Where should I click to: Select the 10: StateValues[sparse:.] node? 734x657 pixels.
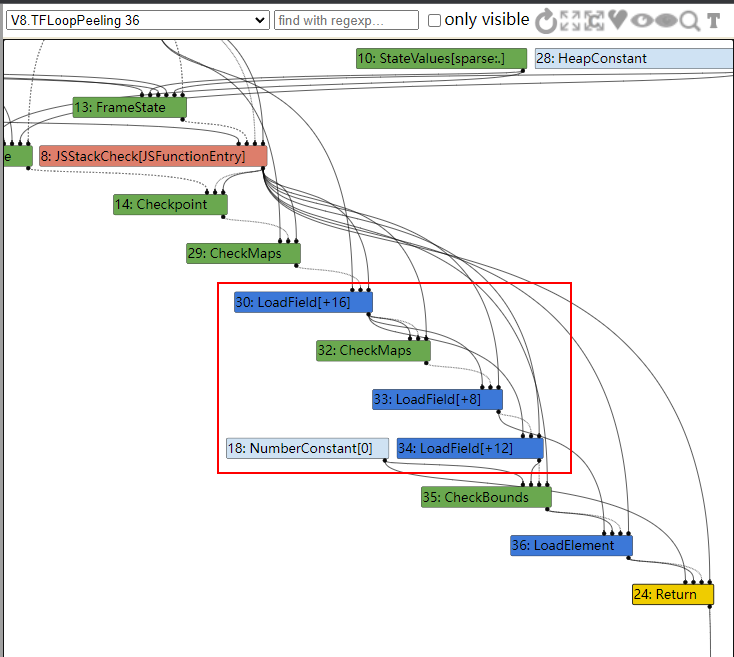click(441, 59)
